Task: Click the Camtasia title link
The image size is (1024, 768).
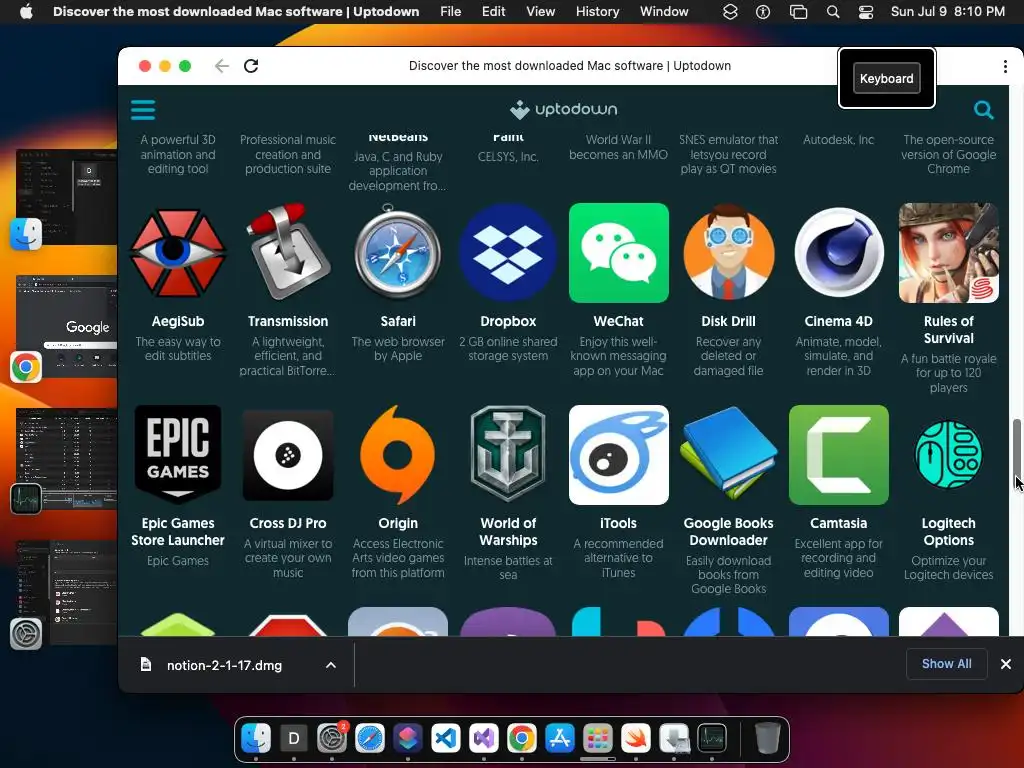Action: coord(839,523)
